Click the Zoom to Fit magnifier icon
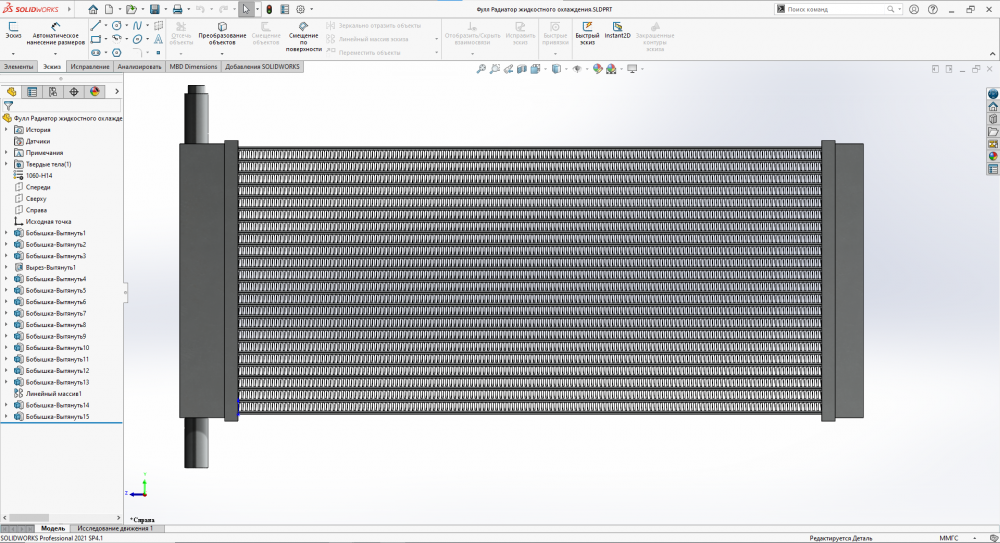Image resolution: width=1000 pixels, height=543 pixels. tap(481, 69)
